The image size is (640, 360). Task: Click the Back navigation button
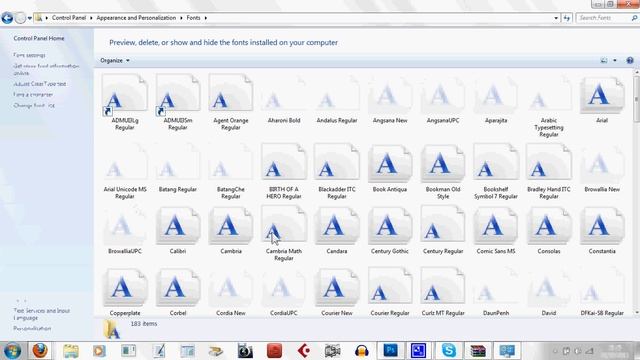[7, 18]
